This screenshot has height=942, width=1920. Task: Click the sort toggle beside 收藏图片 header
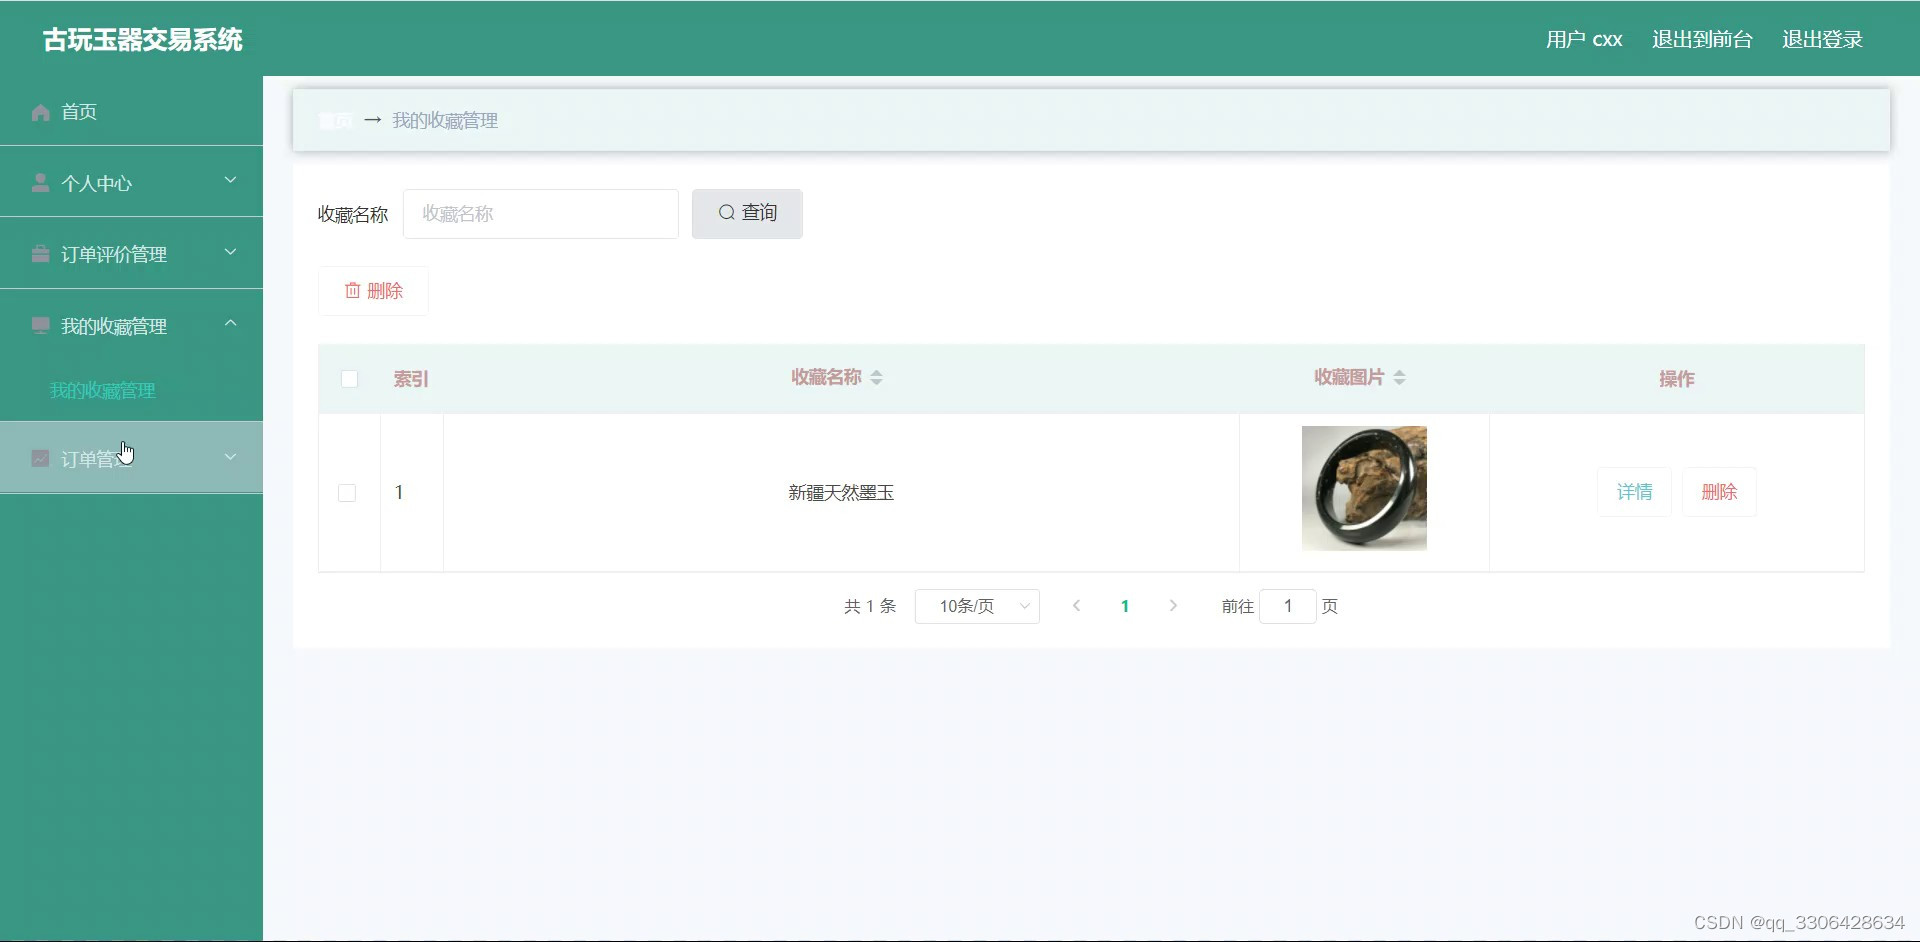pyautogui.click(x=1400, y=377)
